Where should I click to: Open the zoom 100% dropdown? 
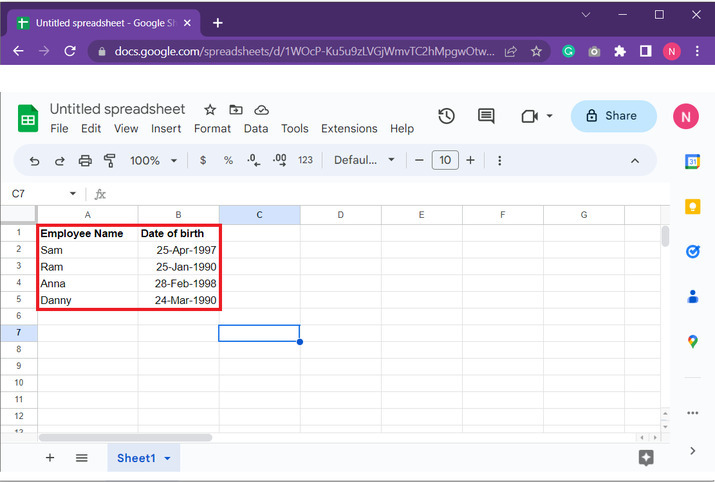point(154,161)
